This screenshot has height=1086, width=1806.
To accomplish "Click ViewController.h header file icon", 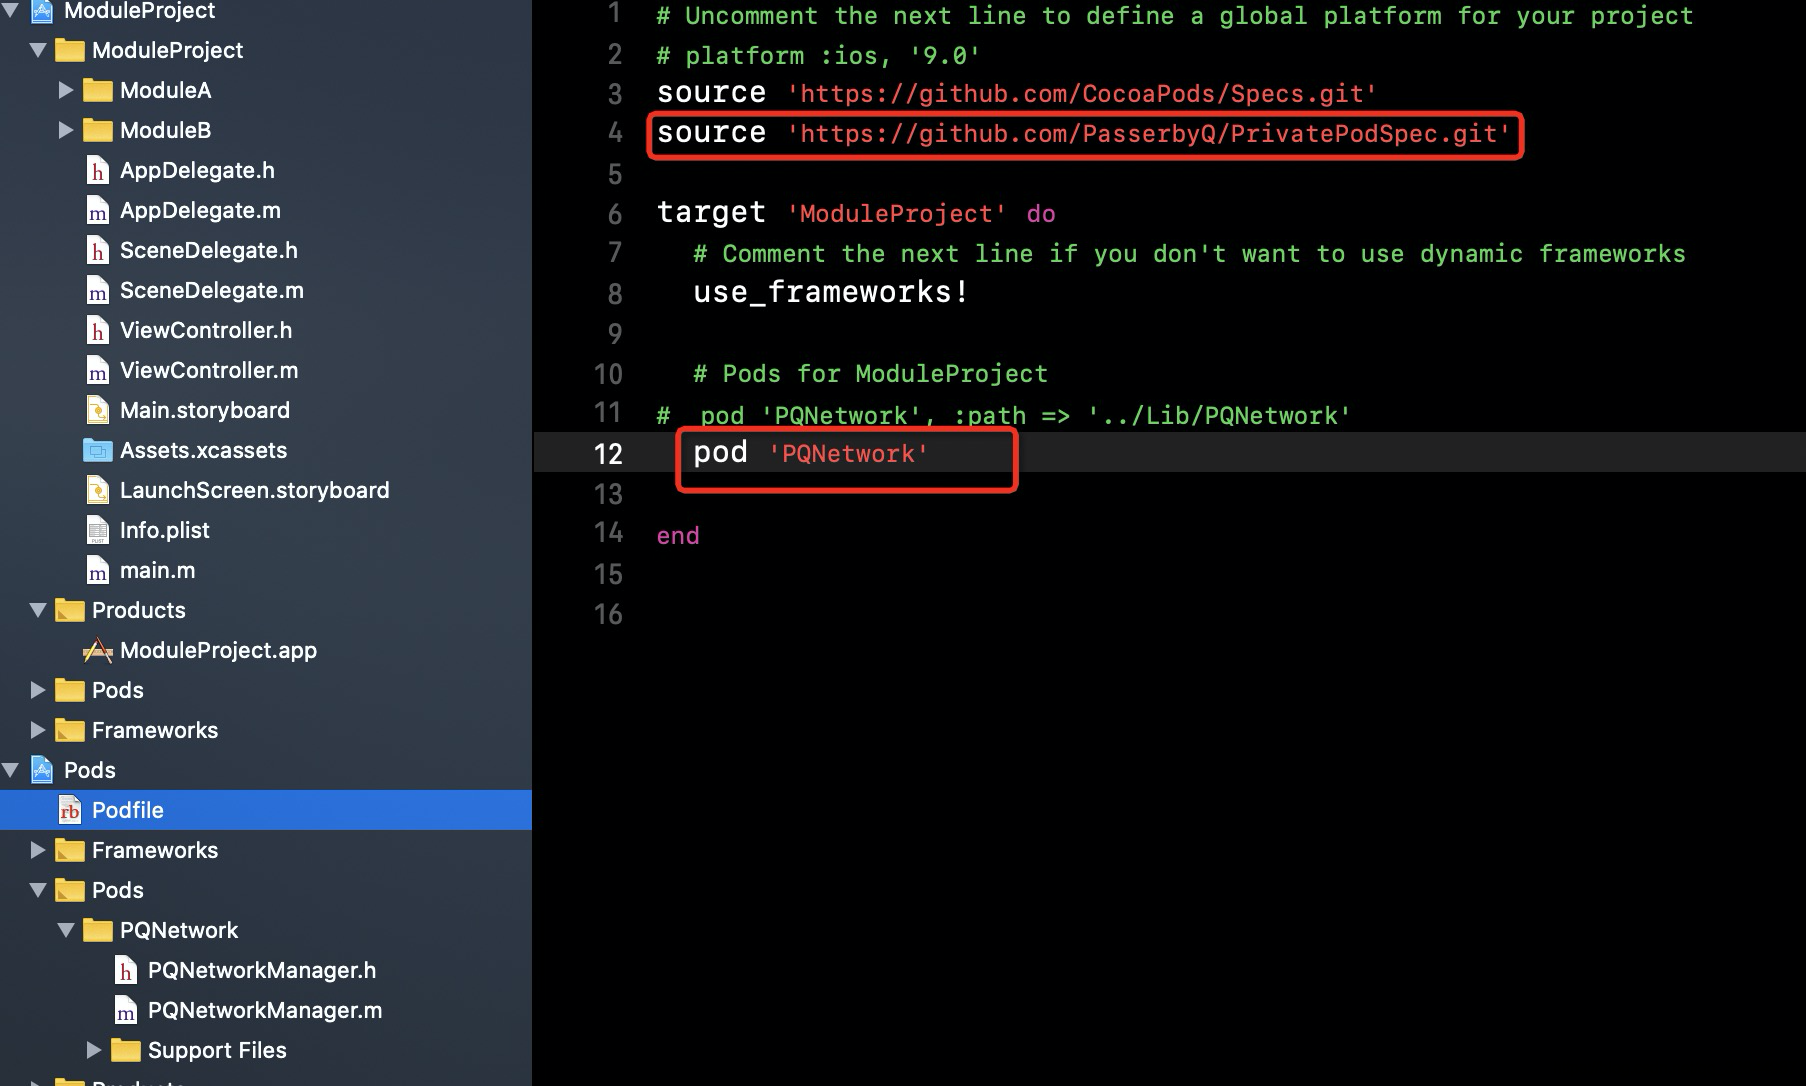I will [x=97, y=330].
